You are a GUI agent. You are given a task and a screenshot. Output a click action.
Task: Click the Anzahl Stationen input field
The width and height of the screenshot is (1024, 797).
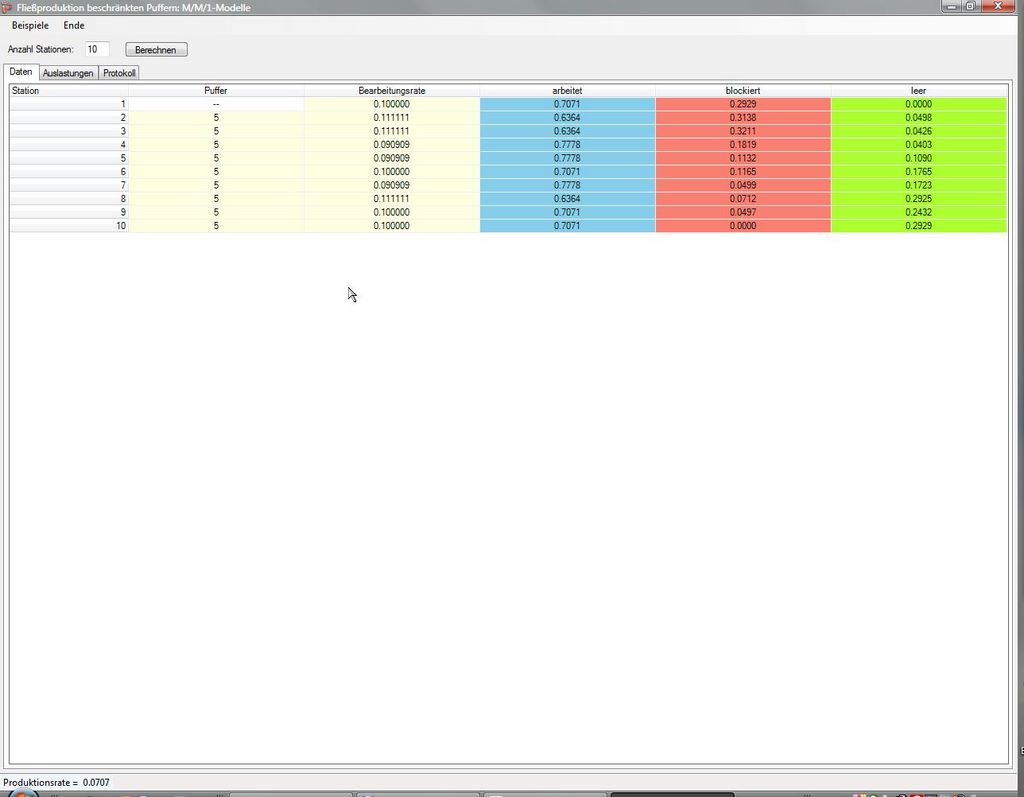pyautogui.click(x=97, y=49)
